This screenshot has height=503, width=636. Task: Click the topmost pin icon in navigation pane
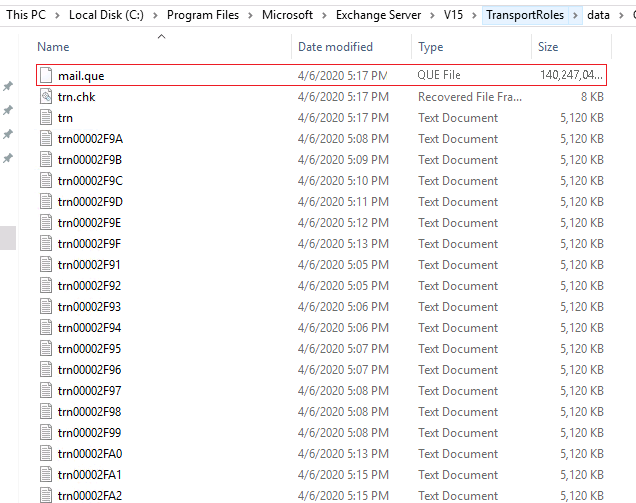pyautogui.click(x=8, y=86)
